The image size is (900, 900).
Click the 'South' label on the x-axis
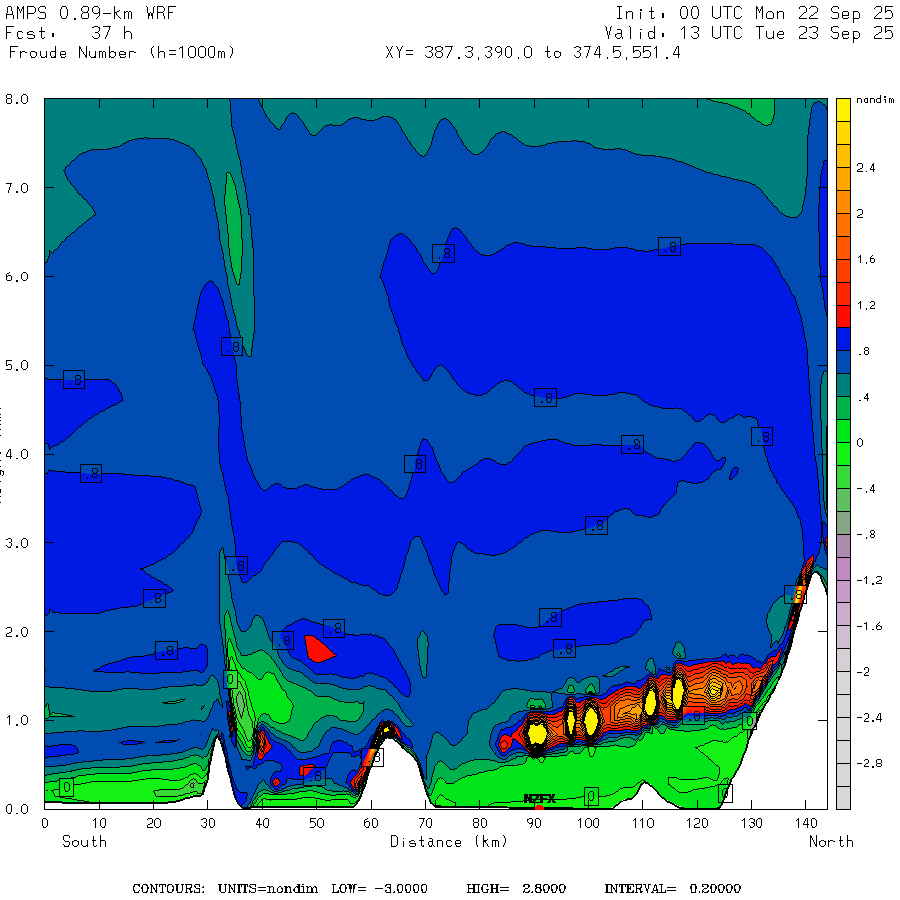pyautogui.click(x=84, y=841)
